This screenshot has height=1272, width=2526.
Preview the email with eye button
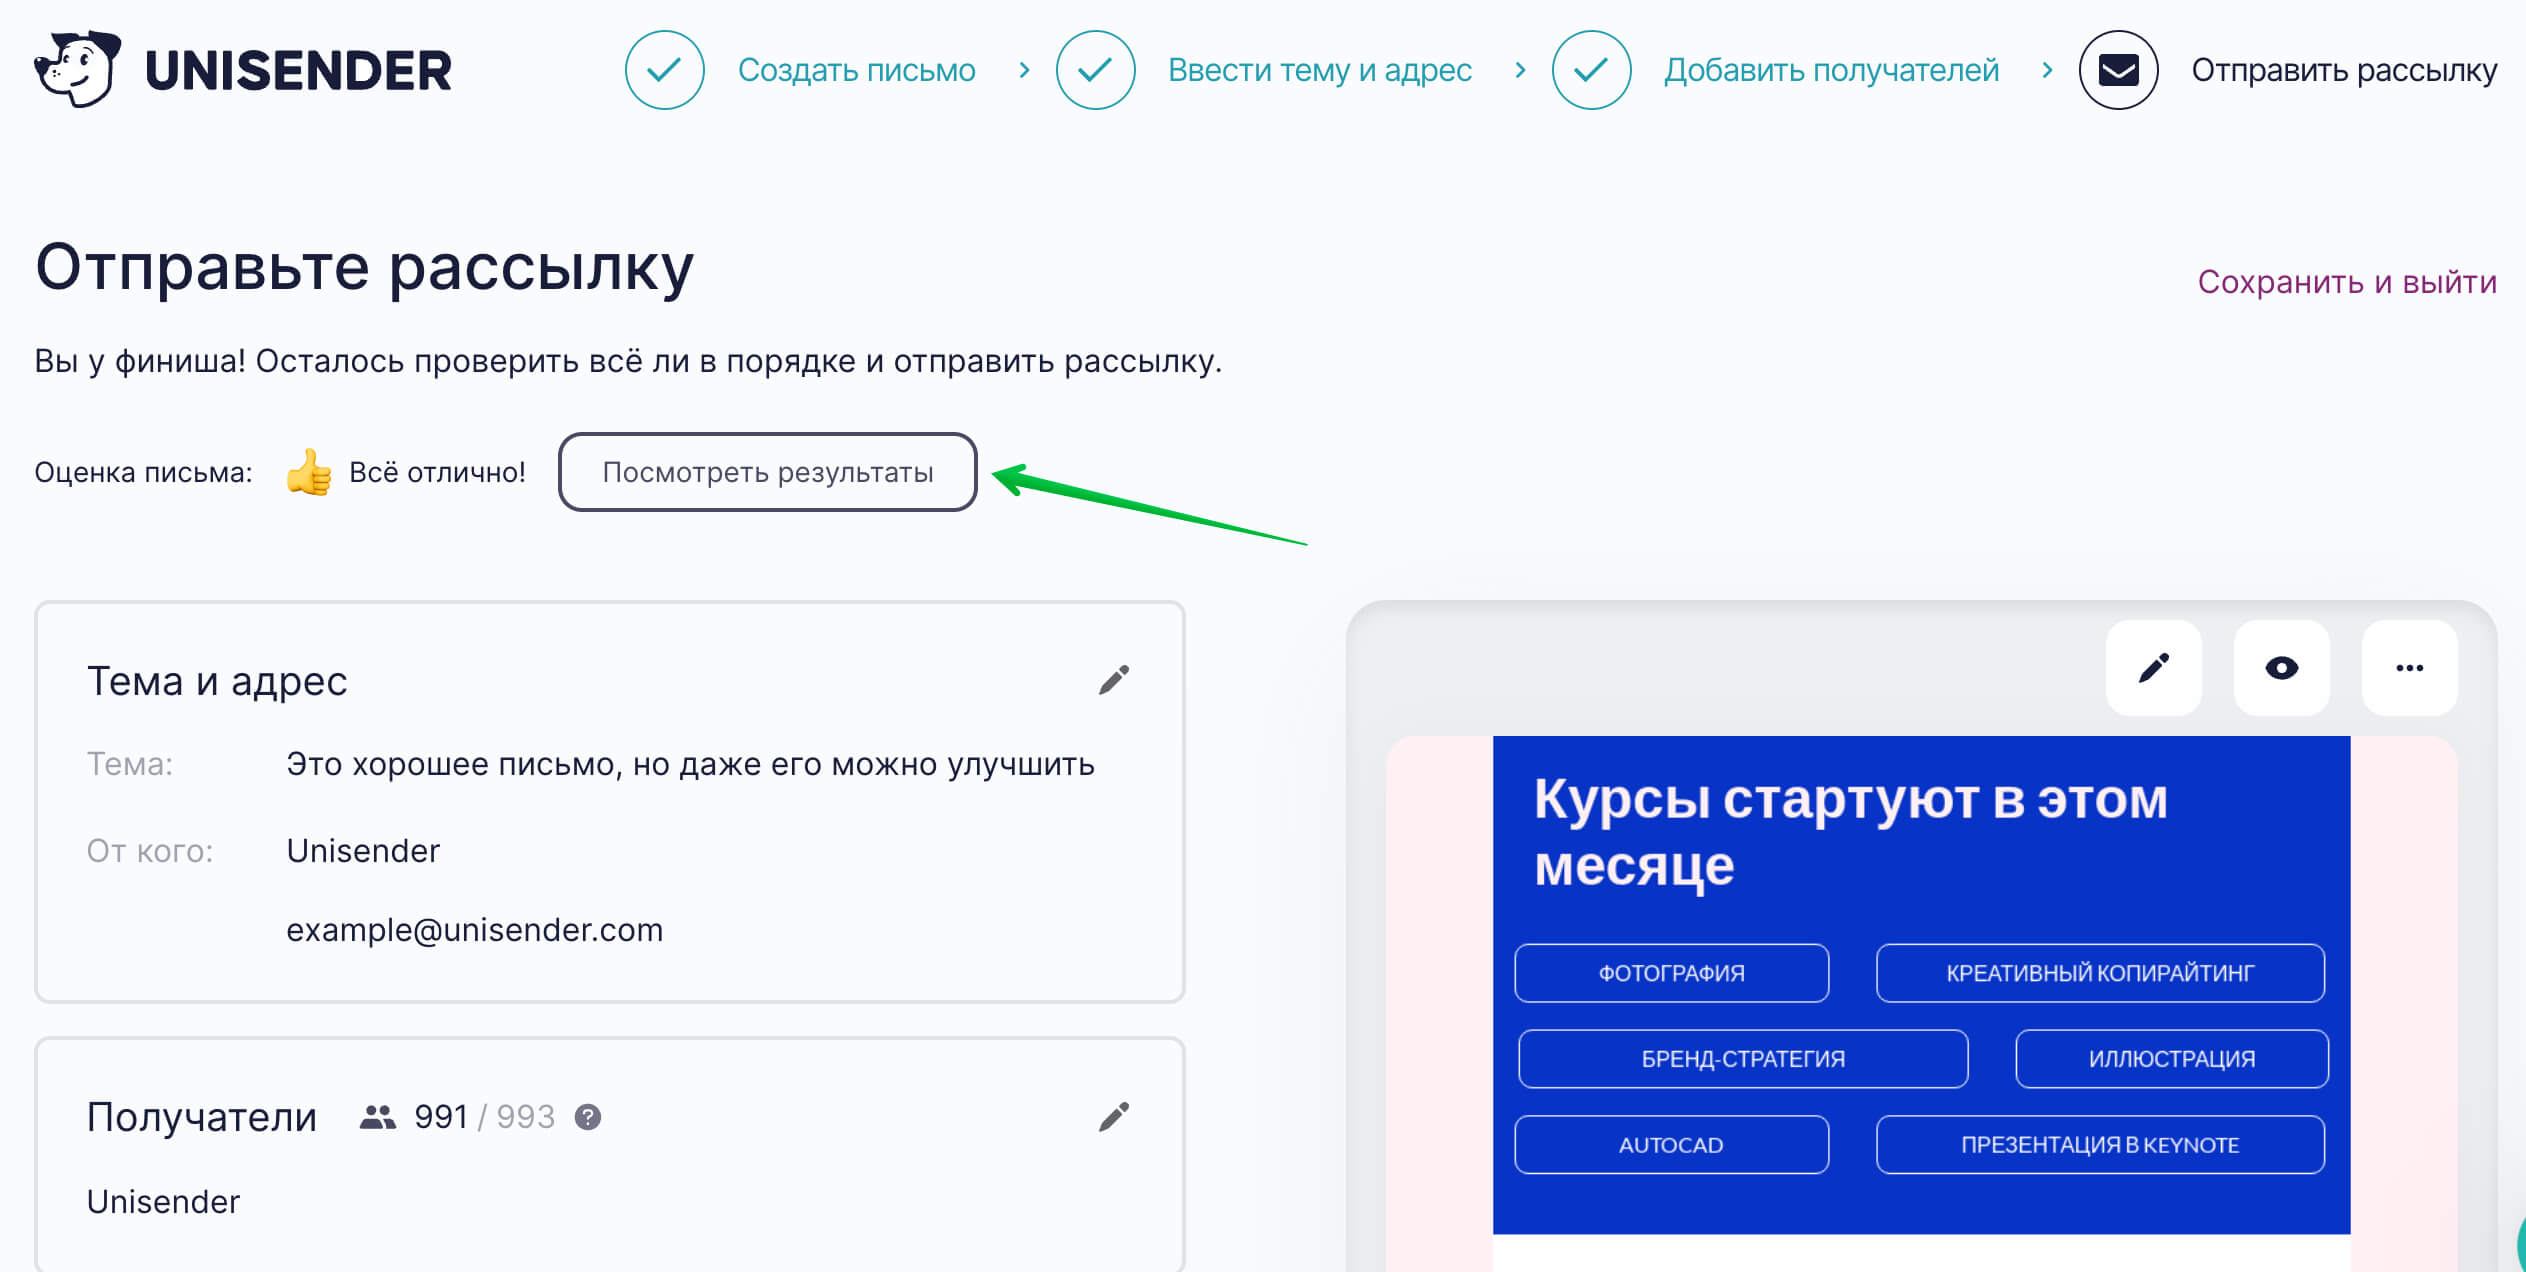(x=2281, y=668)
